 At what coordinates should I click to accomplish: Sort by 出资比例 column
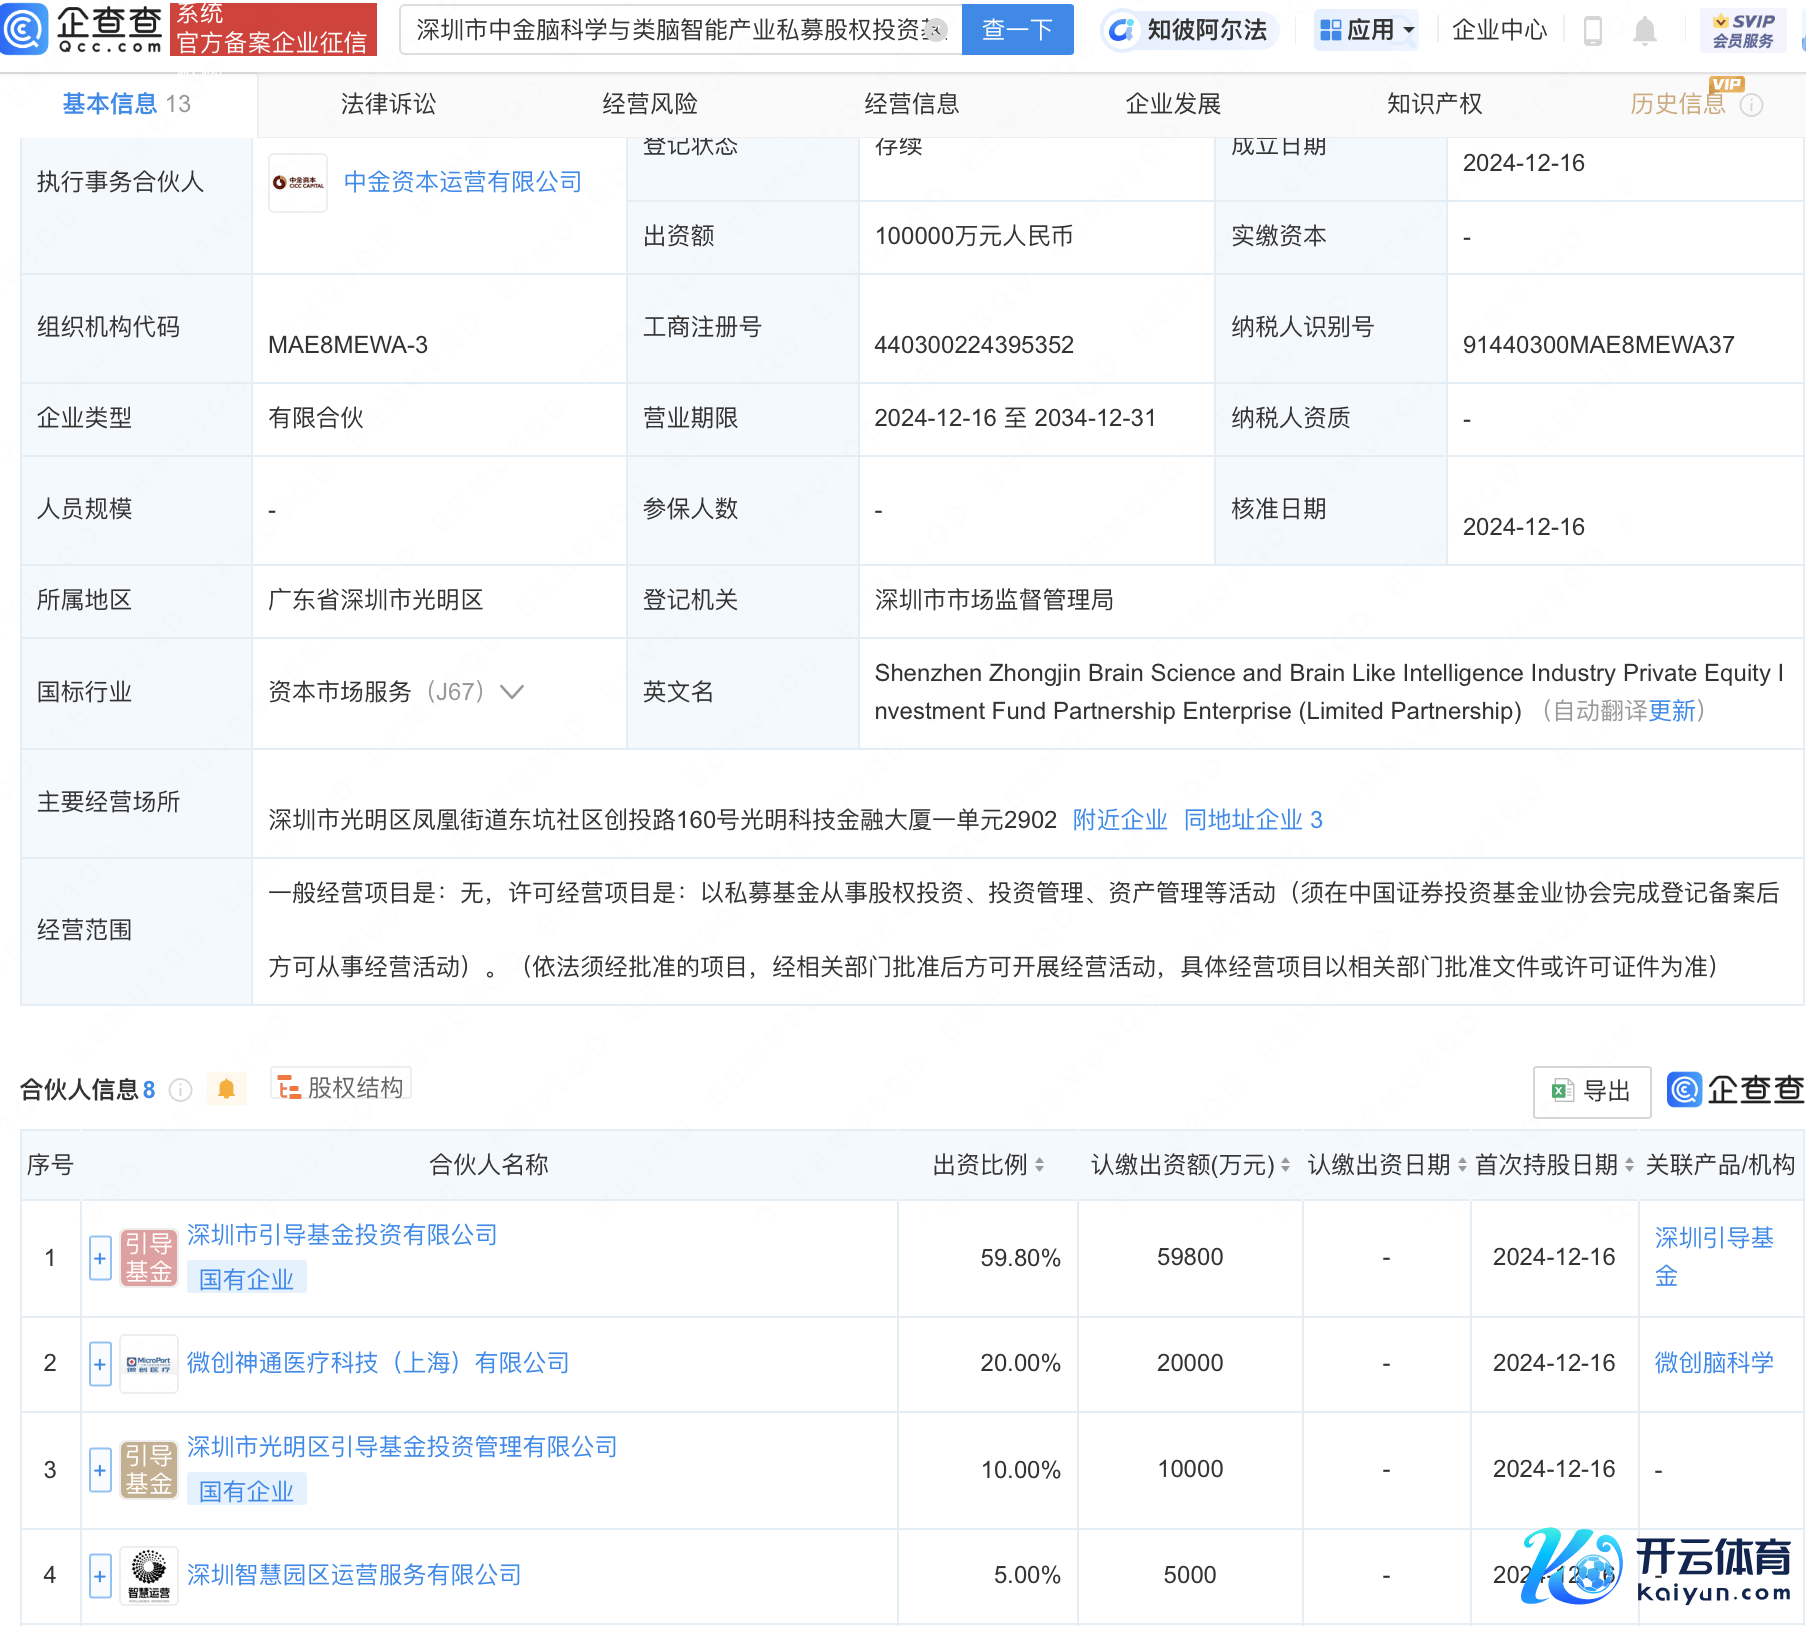1040,1165
